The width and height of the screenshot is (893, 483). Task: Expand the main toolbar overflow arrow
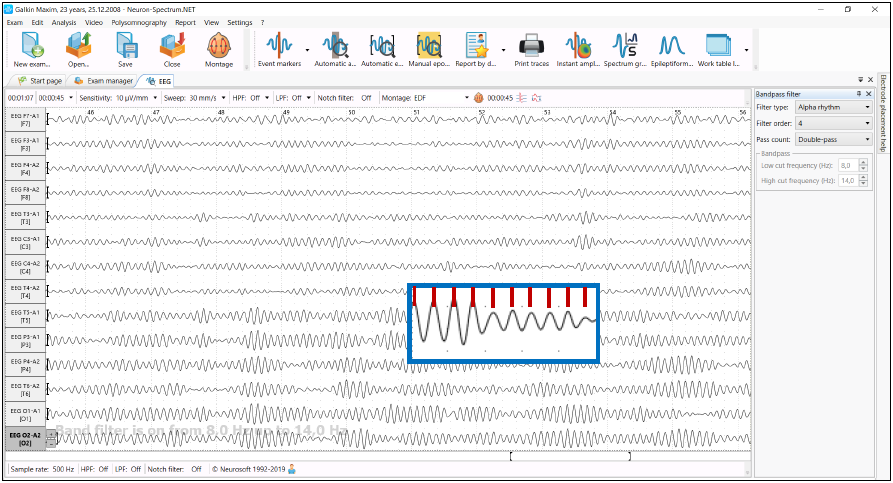pos(747,50)
